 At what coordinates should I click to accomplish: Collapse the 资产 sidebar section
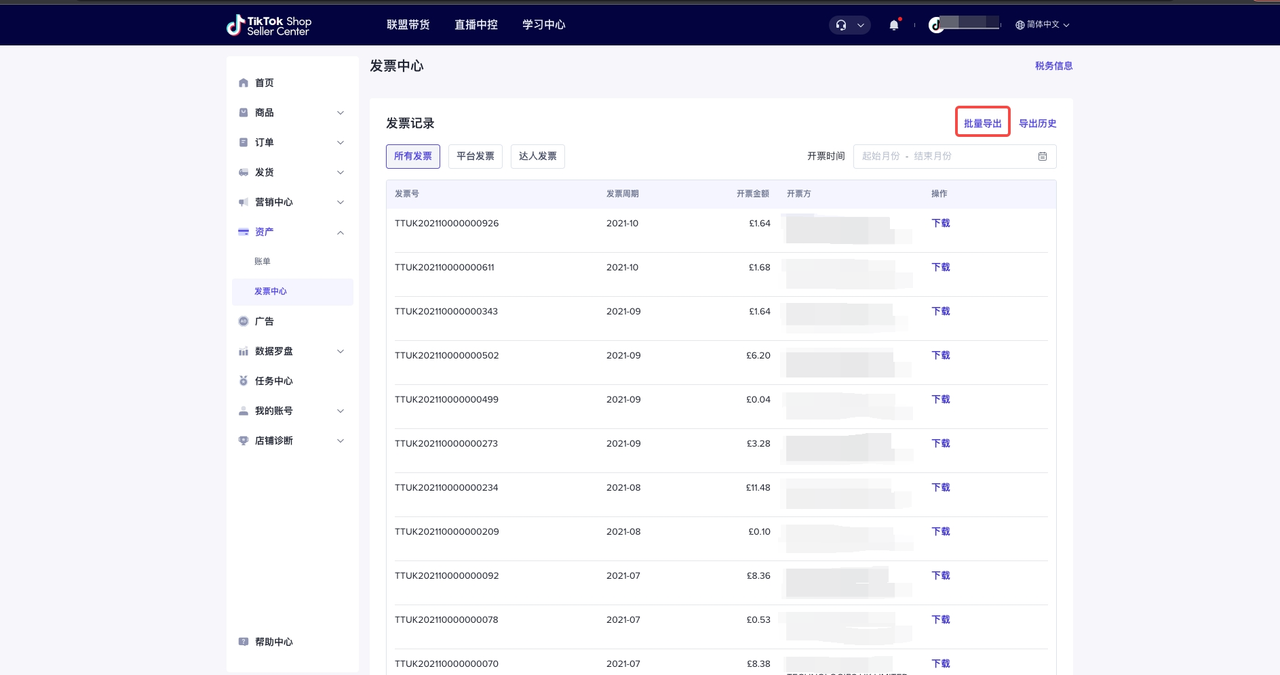click(340, 232)
